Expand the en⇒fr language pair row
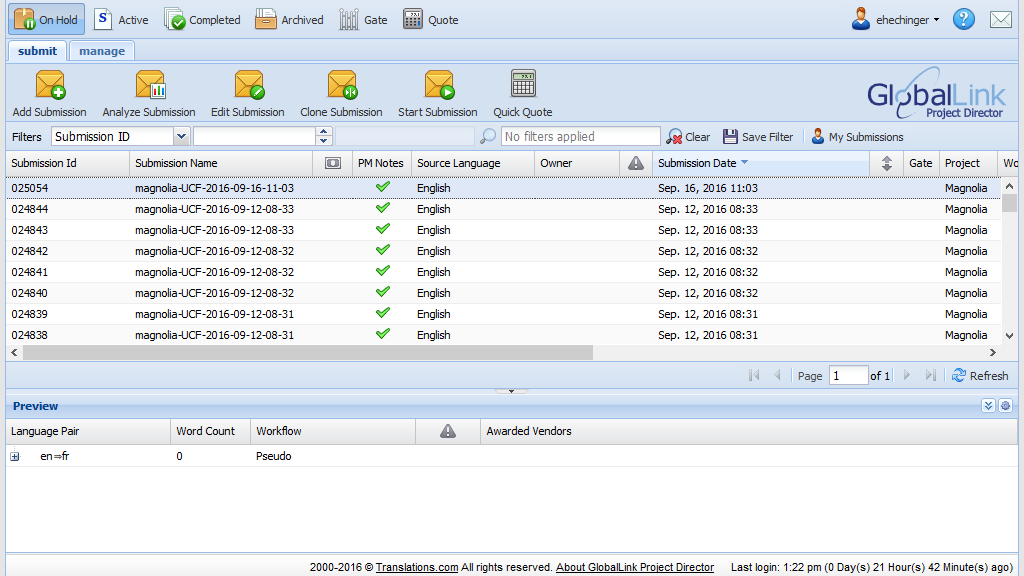 tap(15, 456)
